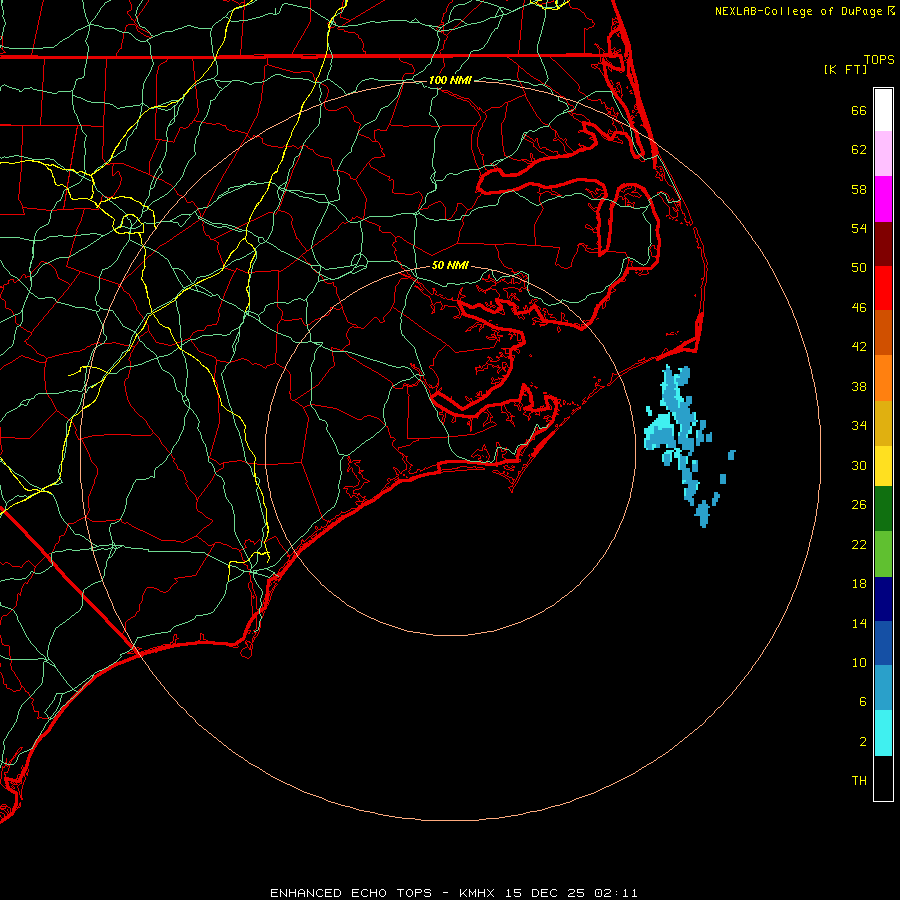Screen dimensions: 900x900
Task: Click the 22 legend value label
Action: 859,544
